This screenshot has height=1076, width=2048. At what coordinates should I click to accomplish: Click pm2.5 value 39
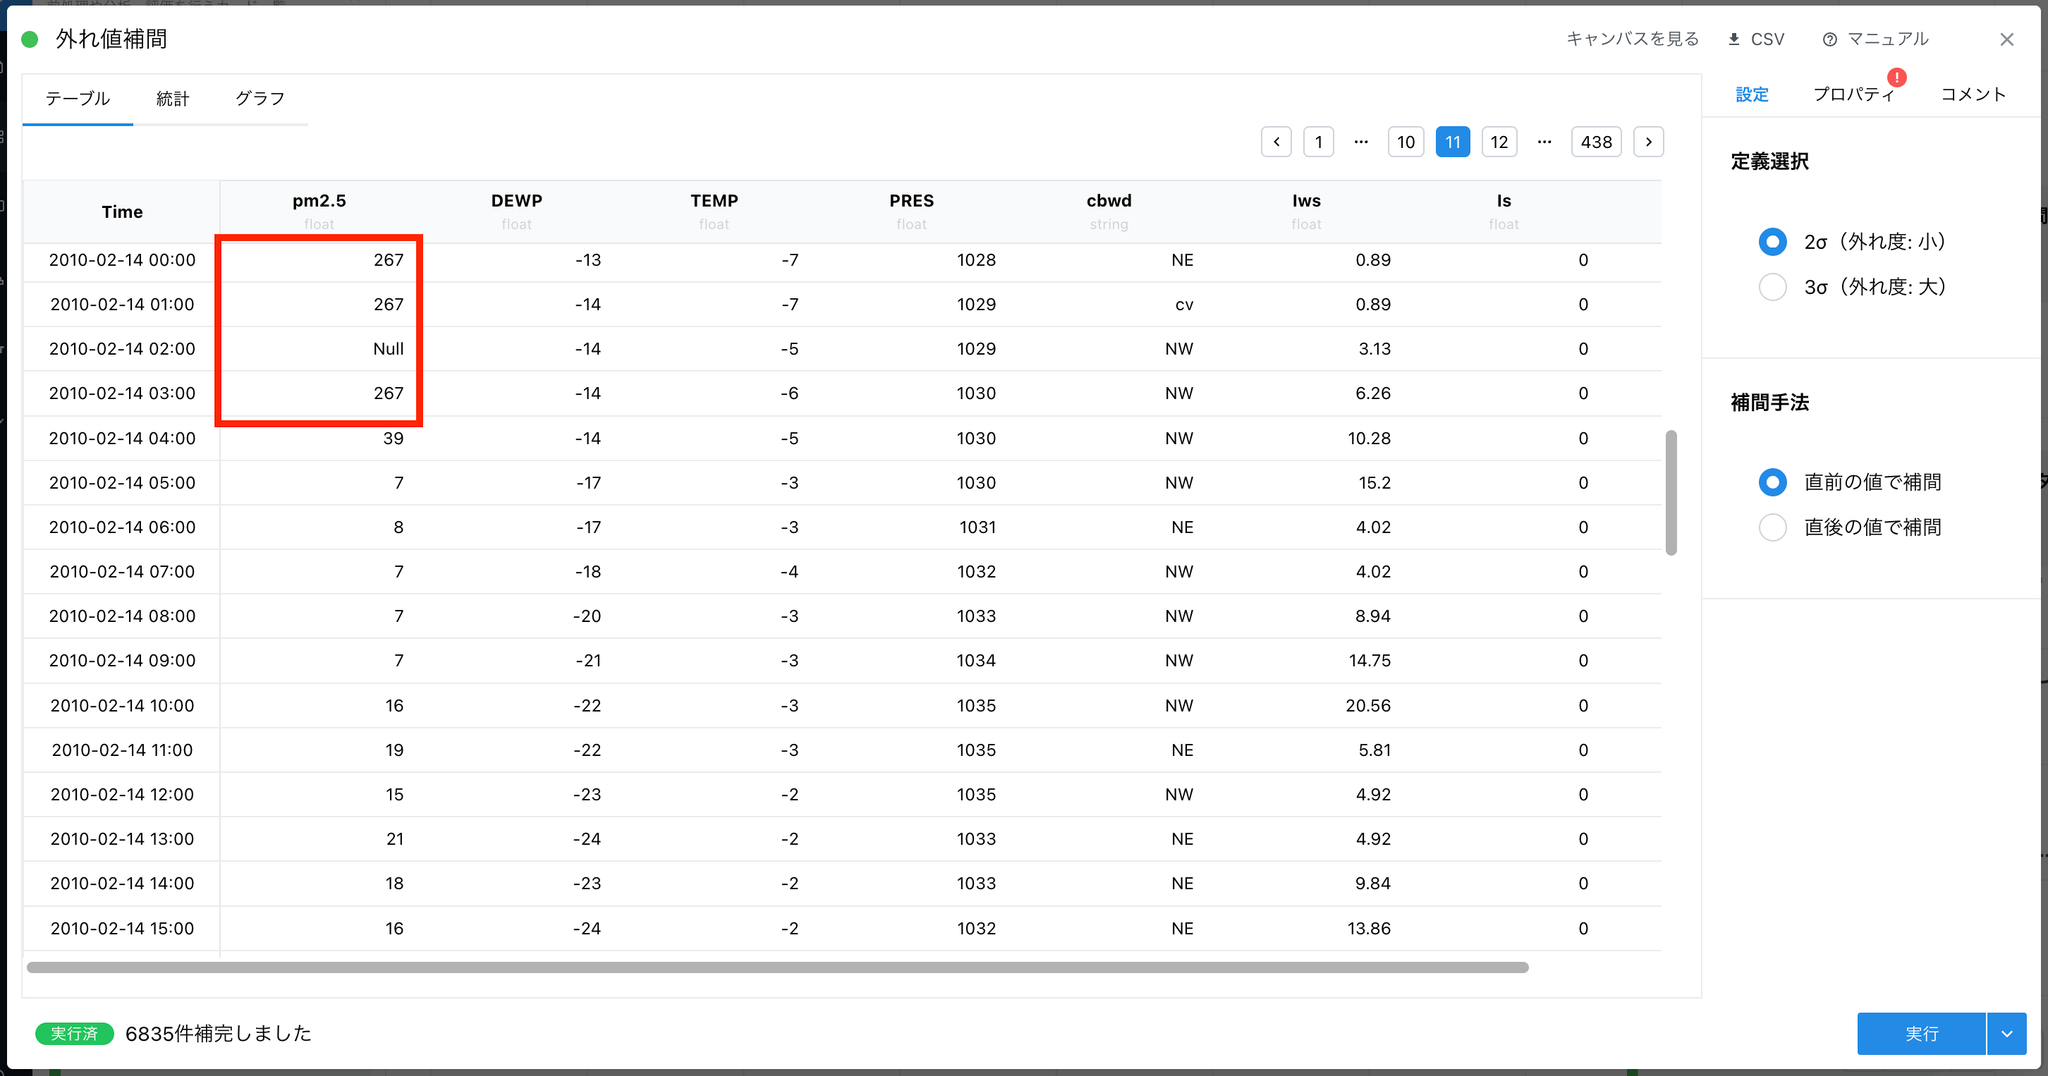click(393, 438)
